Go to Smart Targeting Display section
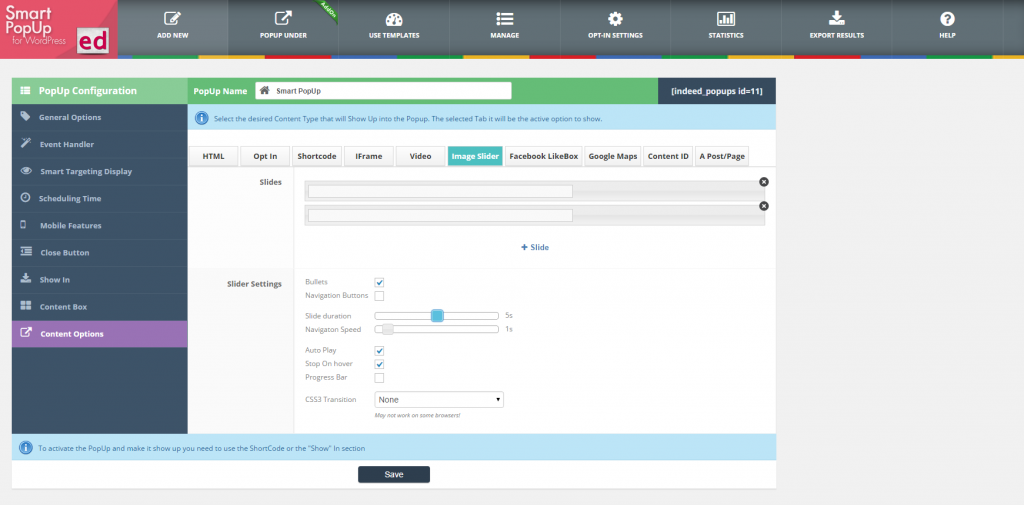Viewport: 1024px width, 505px height. tap(99, 171)
